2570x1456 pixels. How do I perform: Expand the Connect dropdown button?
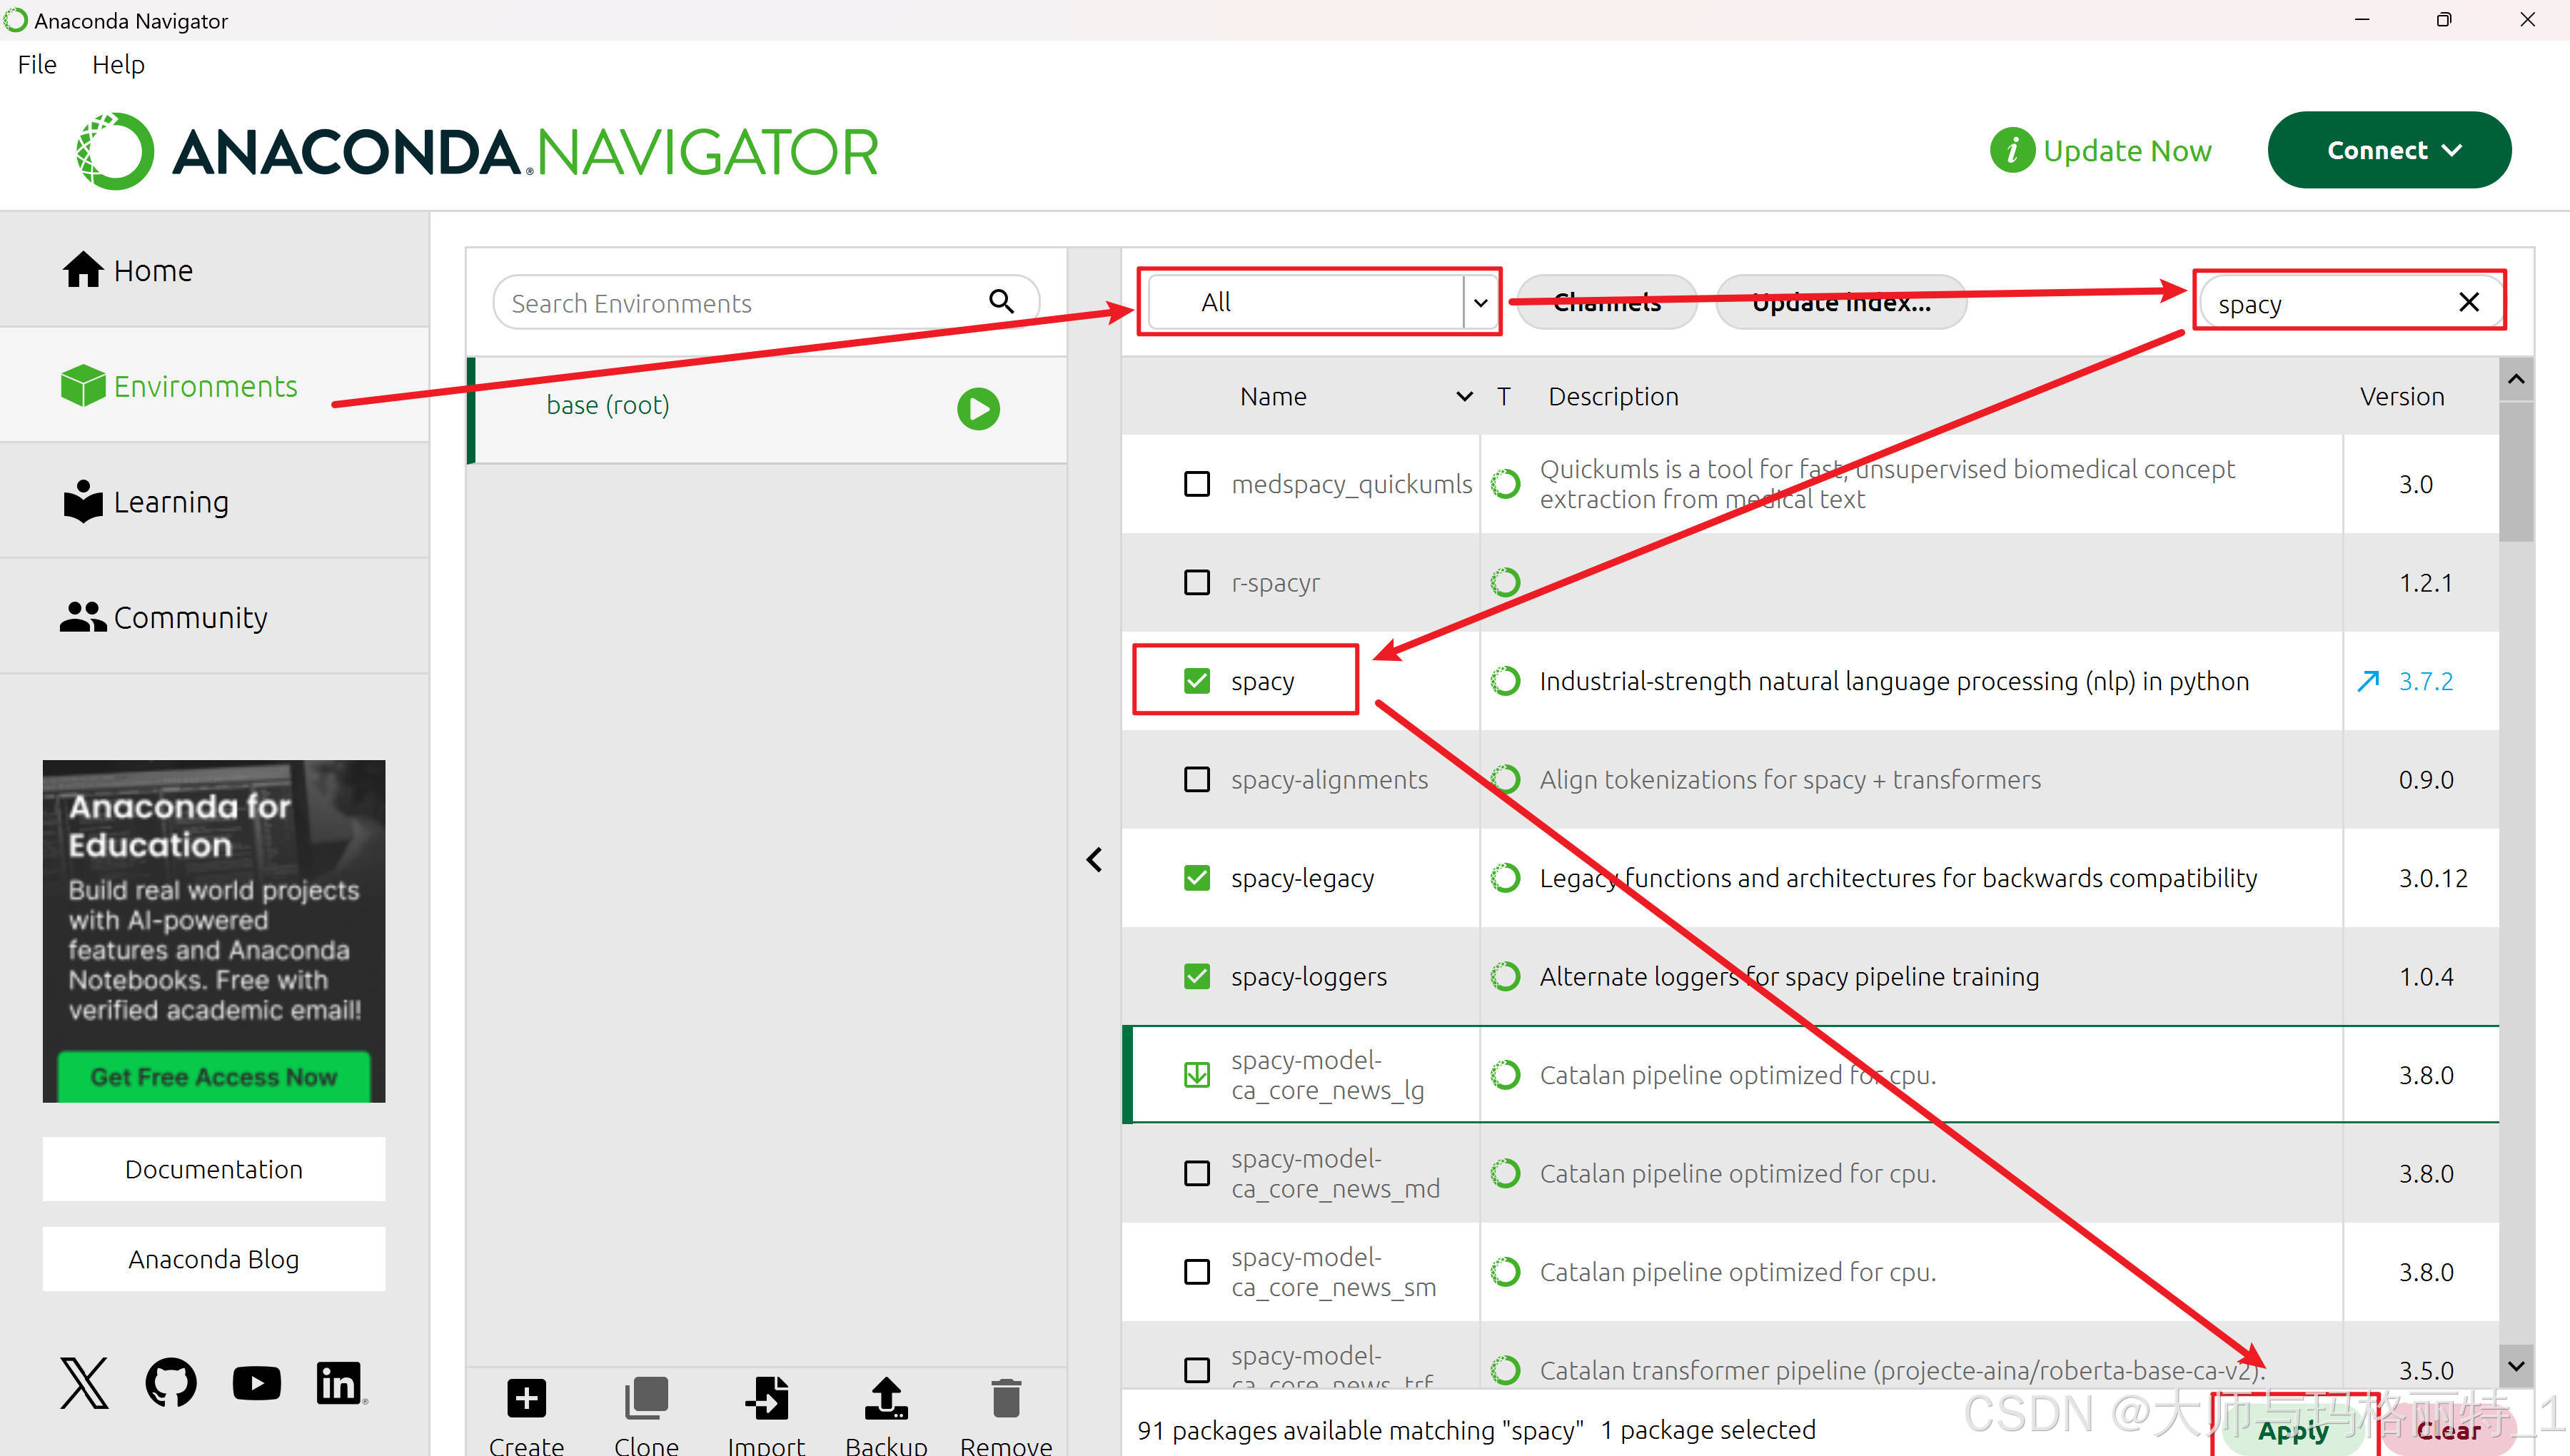(2389, 150)
